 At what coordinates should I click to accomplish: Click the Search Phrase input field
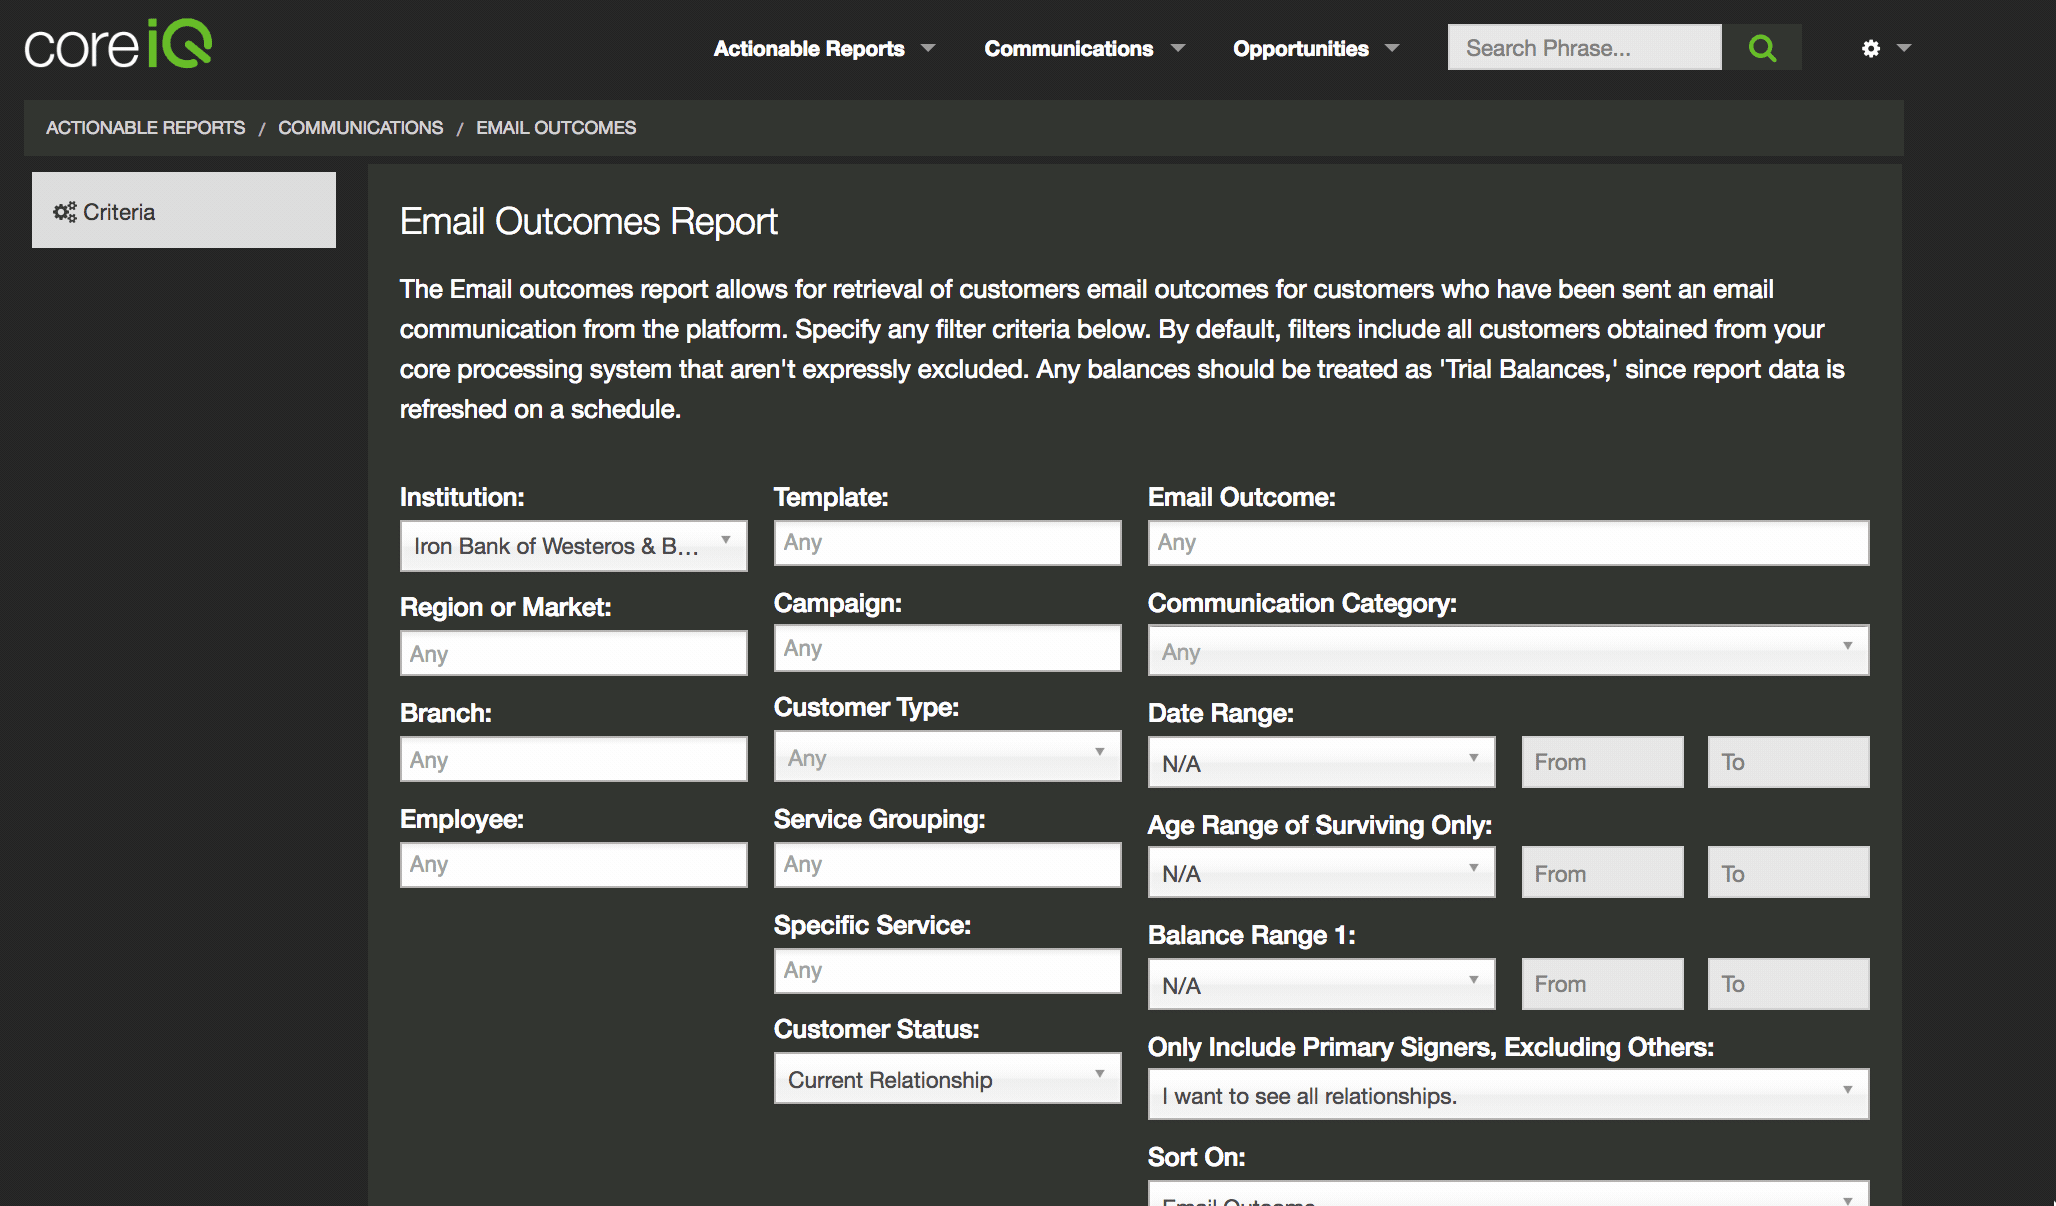(1584, 48)
